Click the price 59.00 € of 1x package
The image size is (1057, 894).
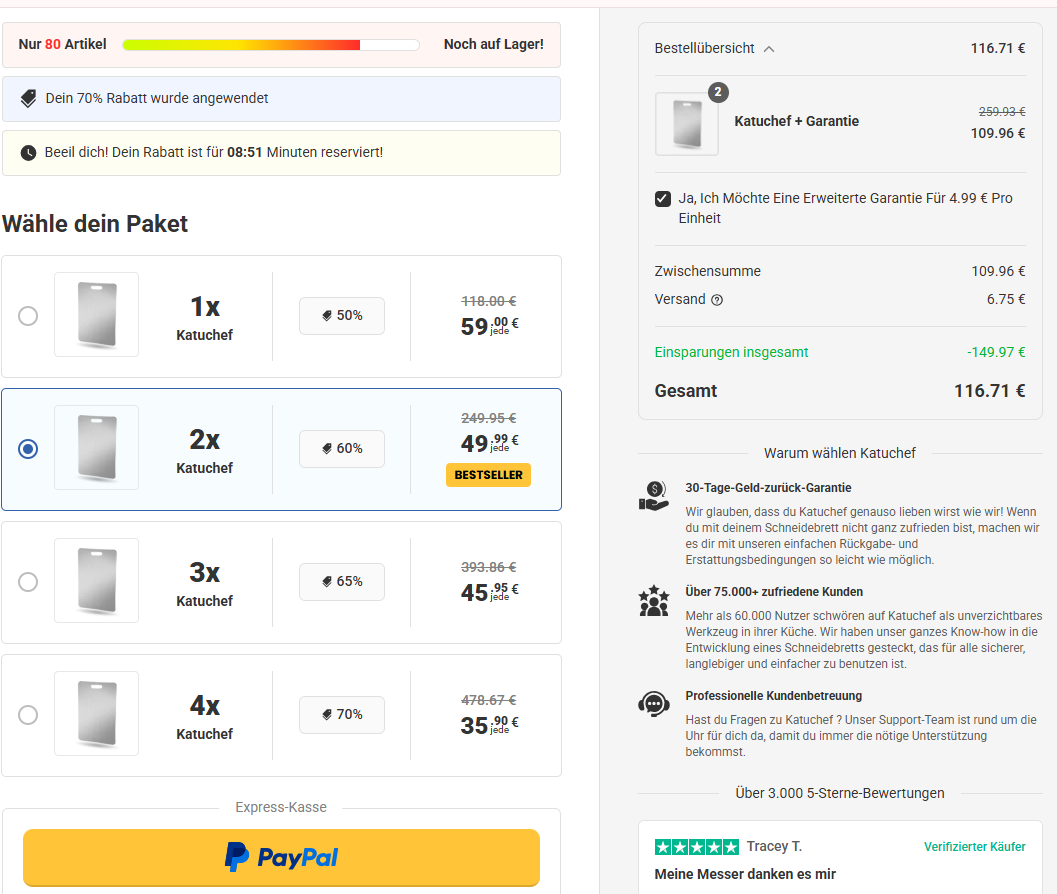(x=489, y=326)
